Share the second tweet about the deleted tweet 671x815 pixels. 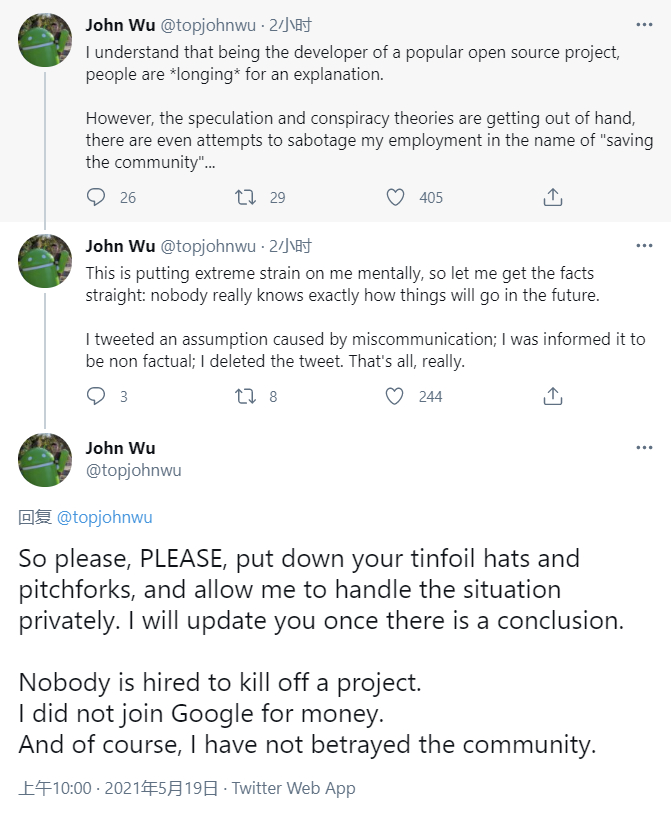point(552,396)
